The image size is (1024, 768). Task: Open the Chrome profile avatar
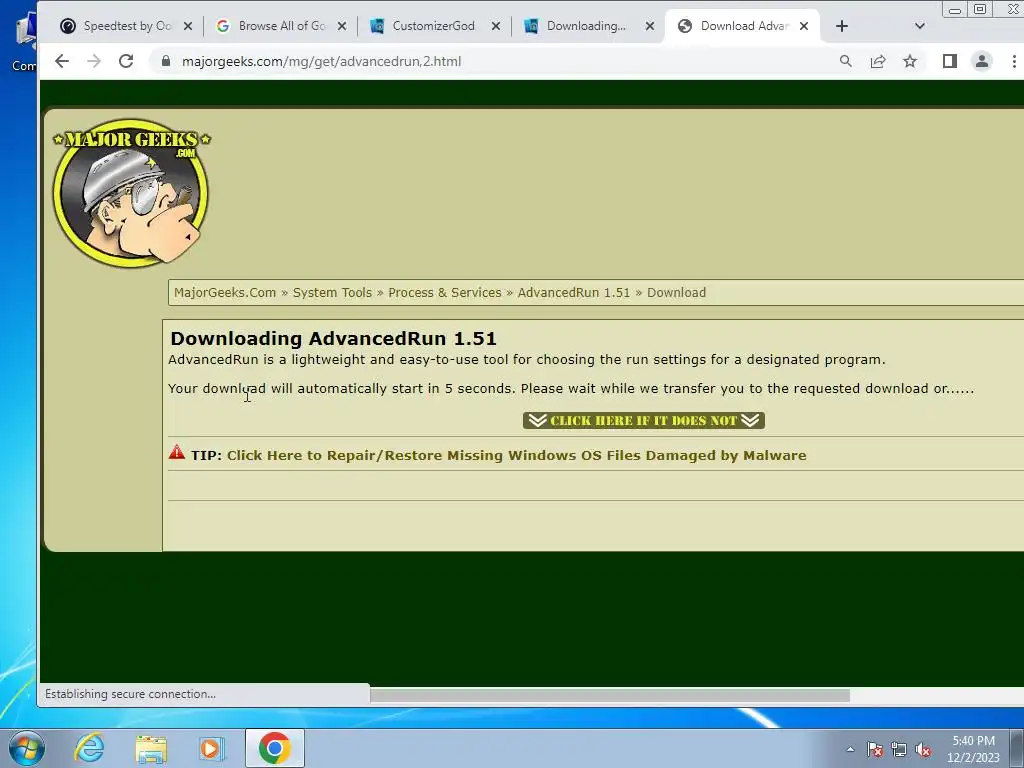(982, 61)
